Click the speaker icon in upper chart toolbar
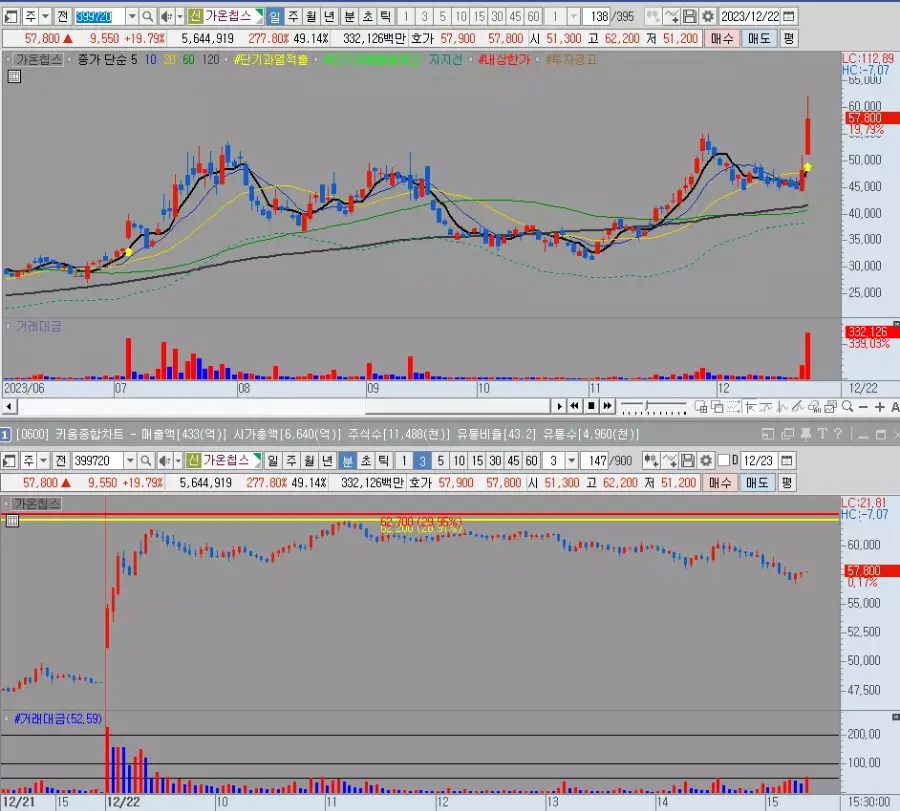This screenshot has height=811, width=900. pos(166,16)
